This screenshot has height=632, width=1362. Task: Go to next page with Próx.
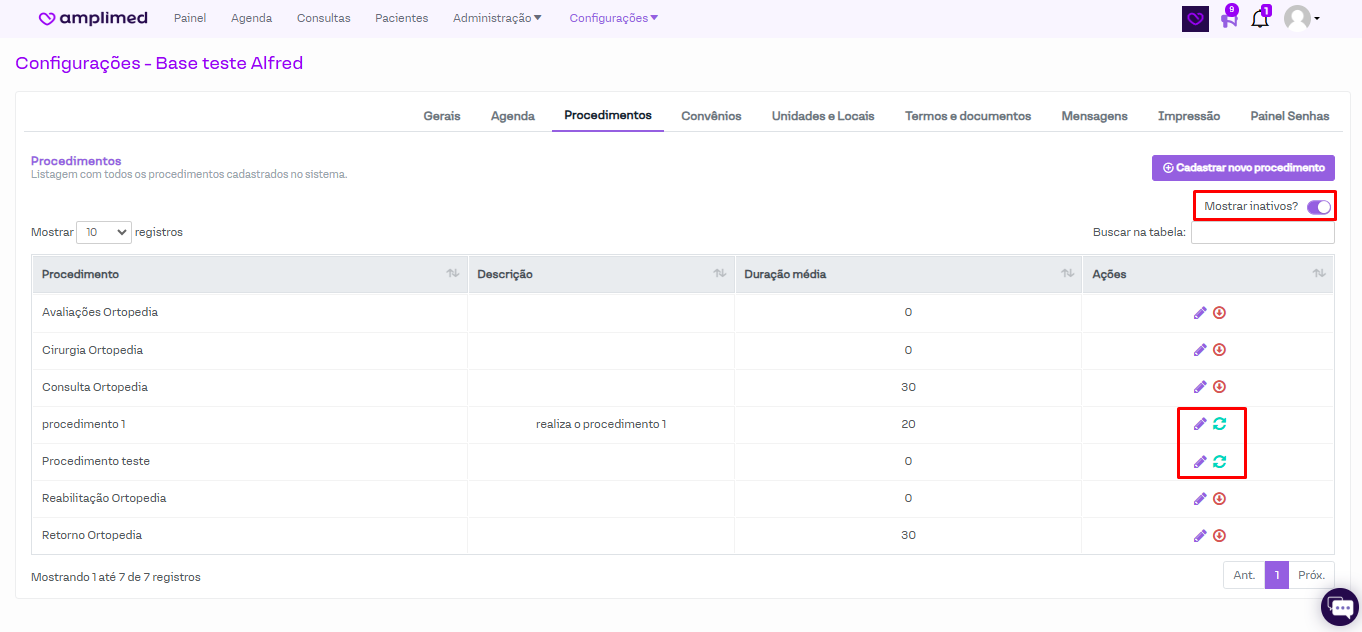1311,575
